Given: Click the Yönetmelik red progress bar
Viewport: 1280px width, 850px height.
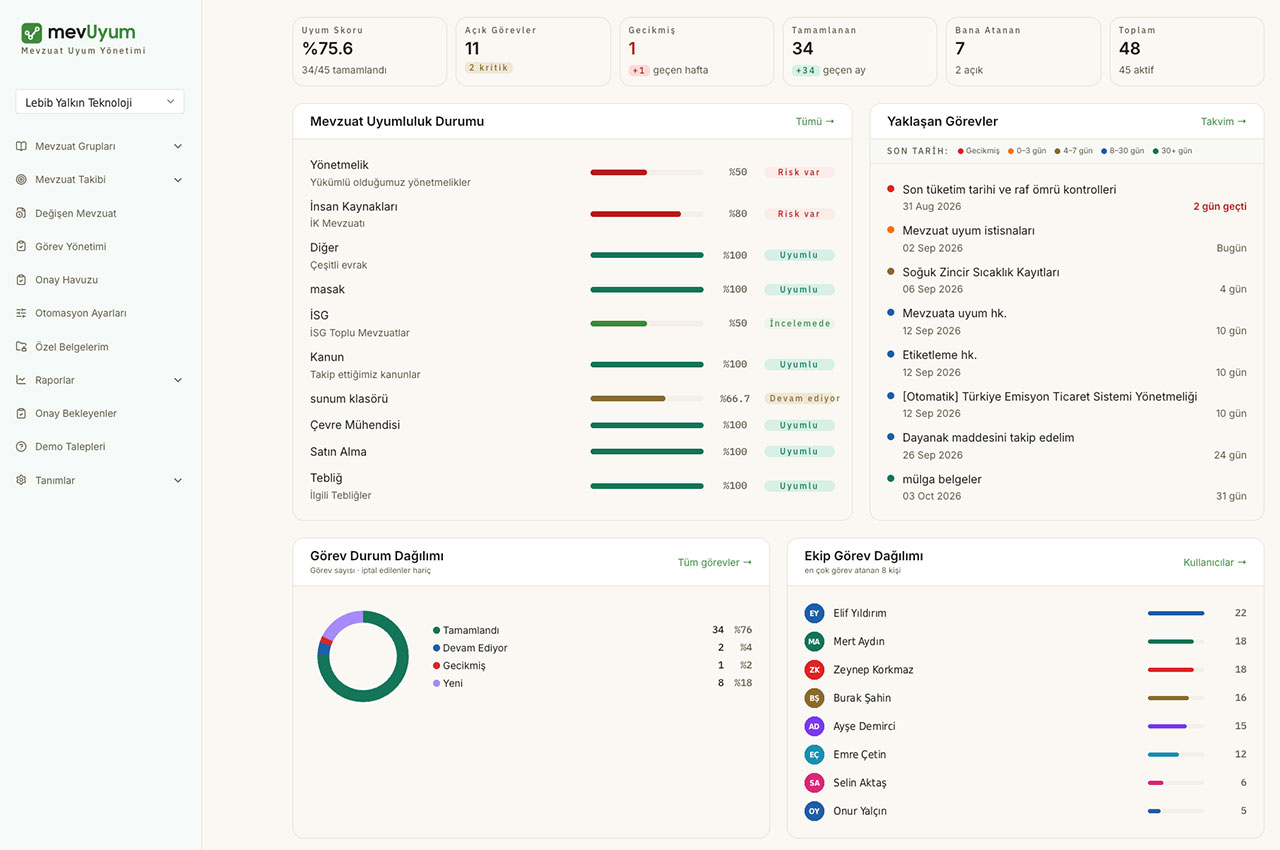Looking at the screenshot, I should [647, 172].
